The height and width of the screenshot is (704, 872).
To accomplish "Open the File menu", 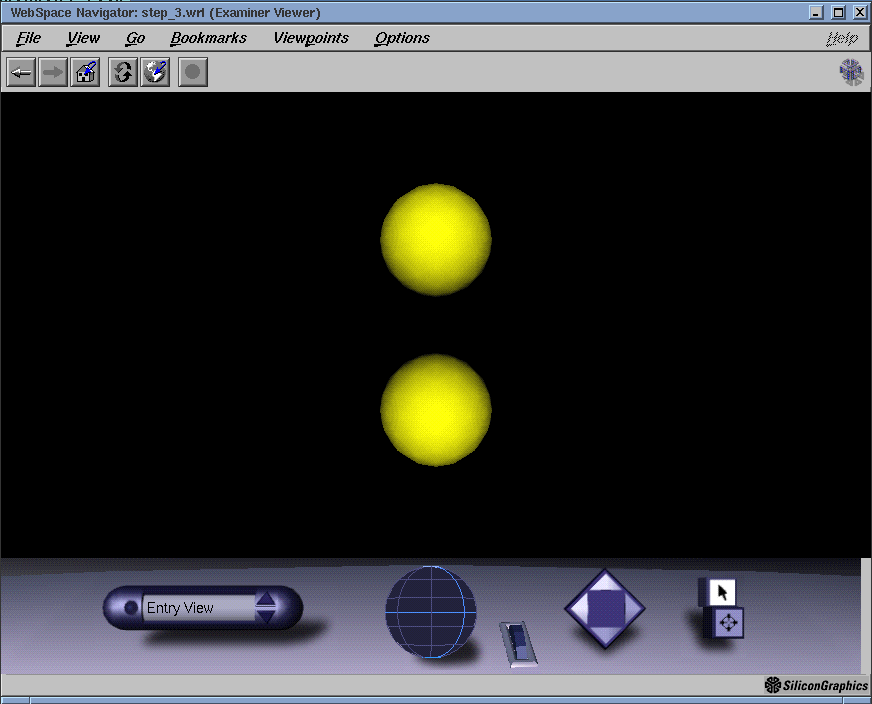I will click(x=28, y=38).
